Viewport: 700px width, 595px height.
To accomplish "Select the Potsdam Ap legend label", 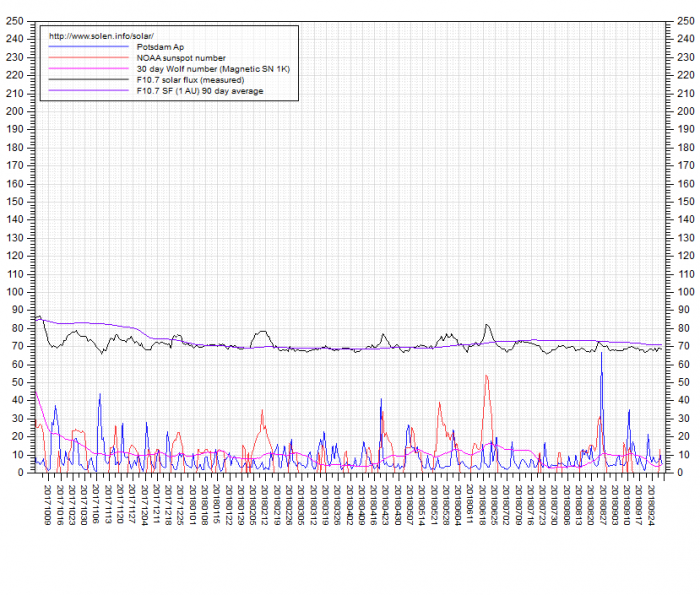I will (x=156, y=47).
